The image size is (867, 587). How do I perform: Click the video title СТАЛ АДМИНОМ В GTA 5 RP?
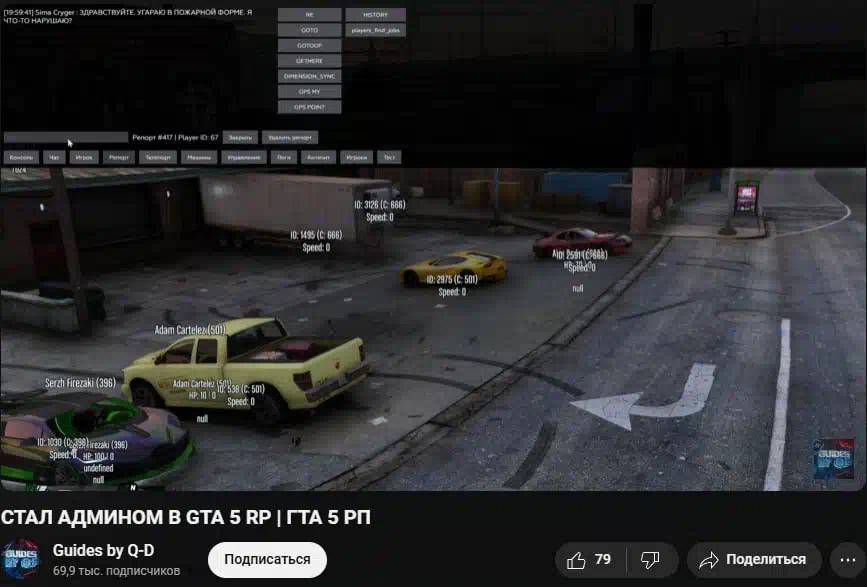pos(186,518)
